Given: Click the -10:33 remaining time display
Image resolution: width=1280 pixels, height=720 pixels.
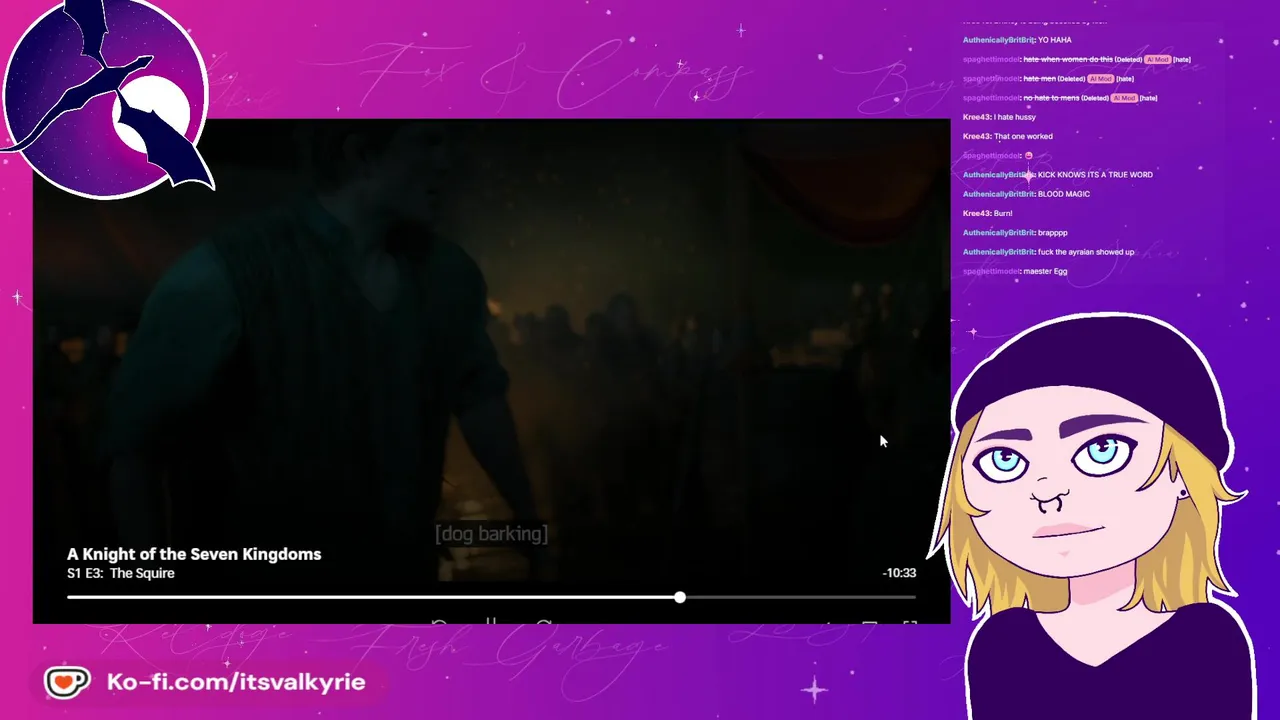Looking at the screenshot, I should point(899,573).
